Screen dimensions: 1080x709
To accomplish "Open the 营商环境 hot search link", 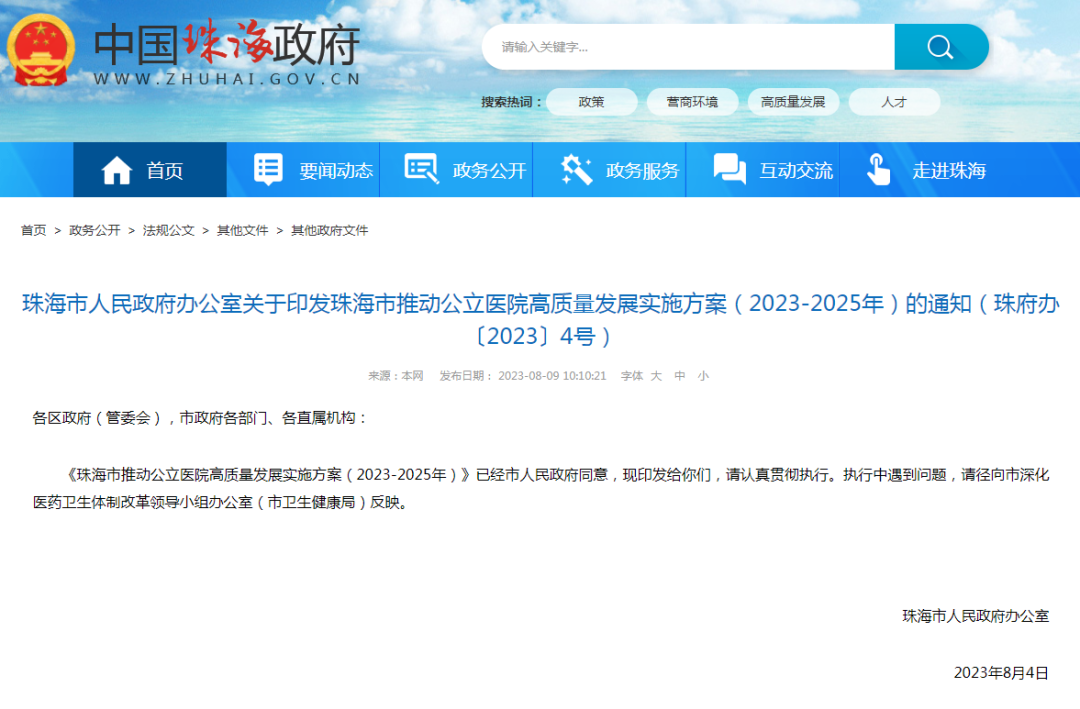I will 692,101.
